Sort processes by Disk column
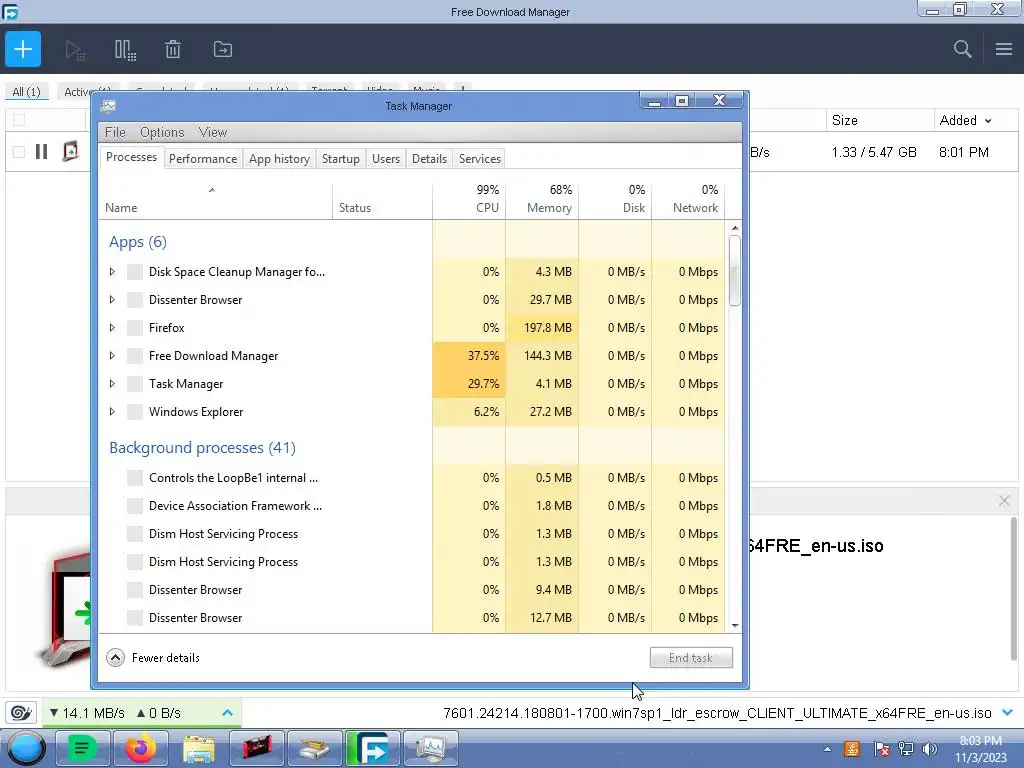 [x=615, y=199]
